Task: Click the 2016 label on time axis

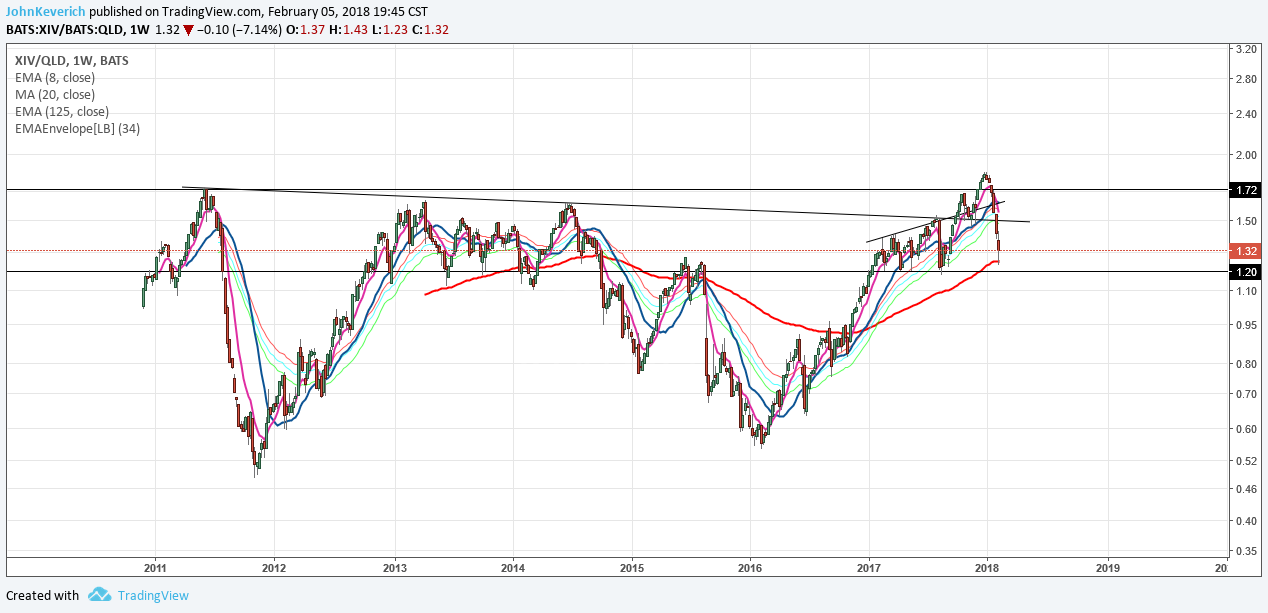Action: (750, 566)
